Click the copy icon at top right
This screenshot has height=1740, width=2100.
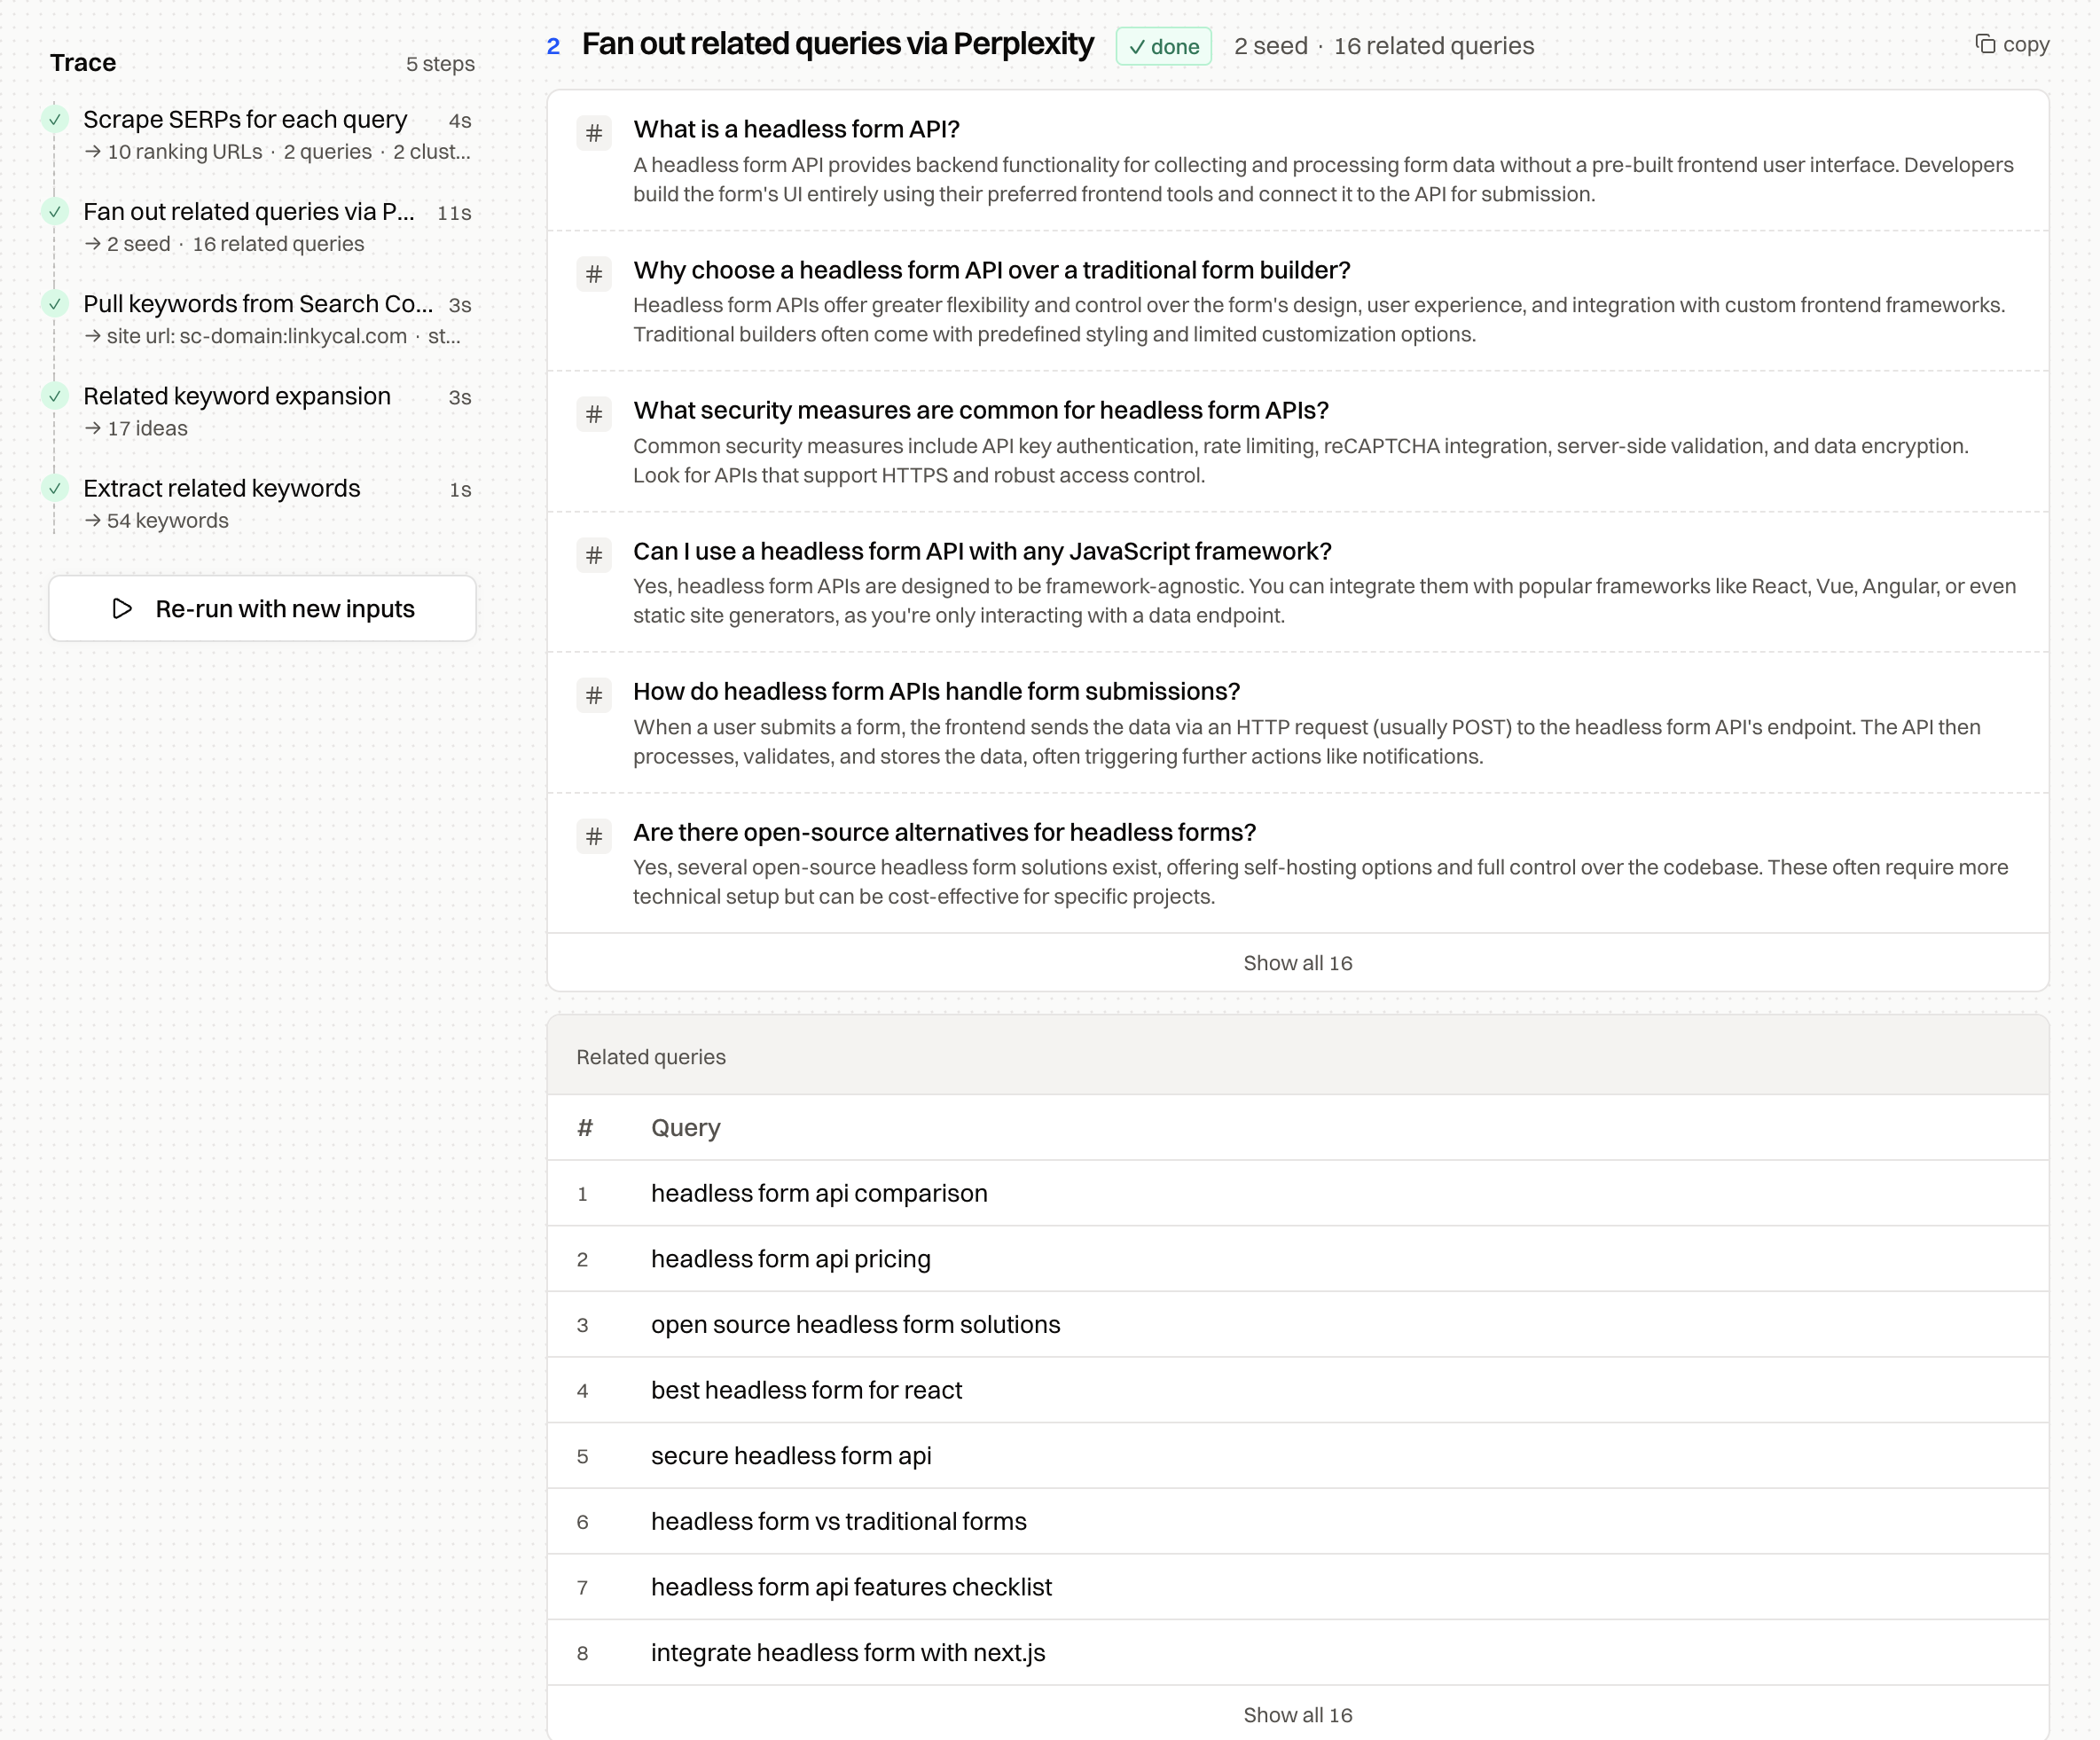click(1985, 44)
